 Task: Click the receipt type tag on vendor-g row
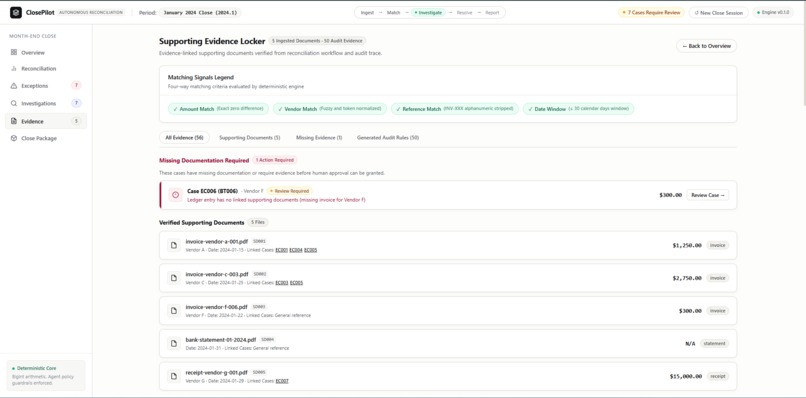tap(718, 376)
